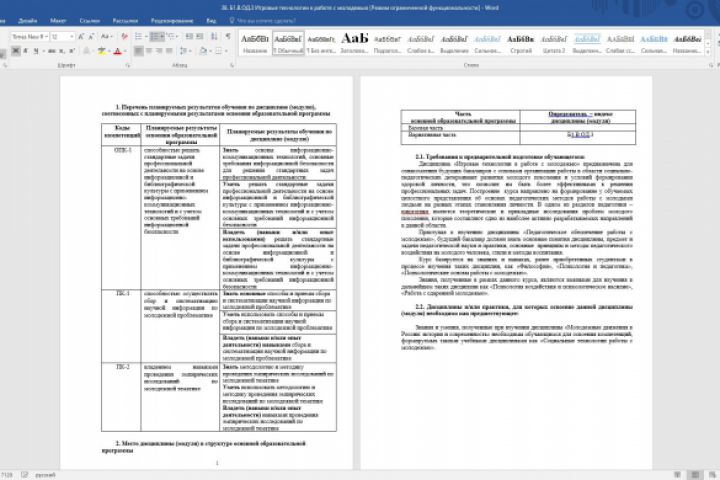Apply yellow text highlight color
This screenshot has width=720, height=480.
pos(101,51)
